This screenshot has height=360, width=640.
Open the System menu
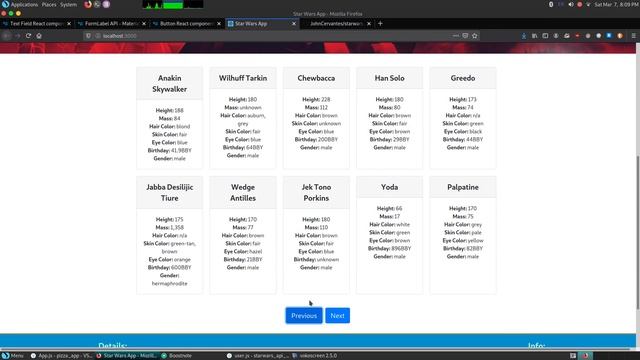68,4
